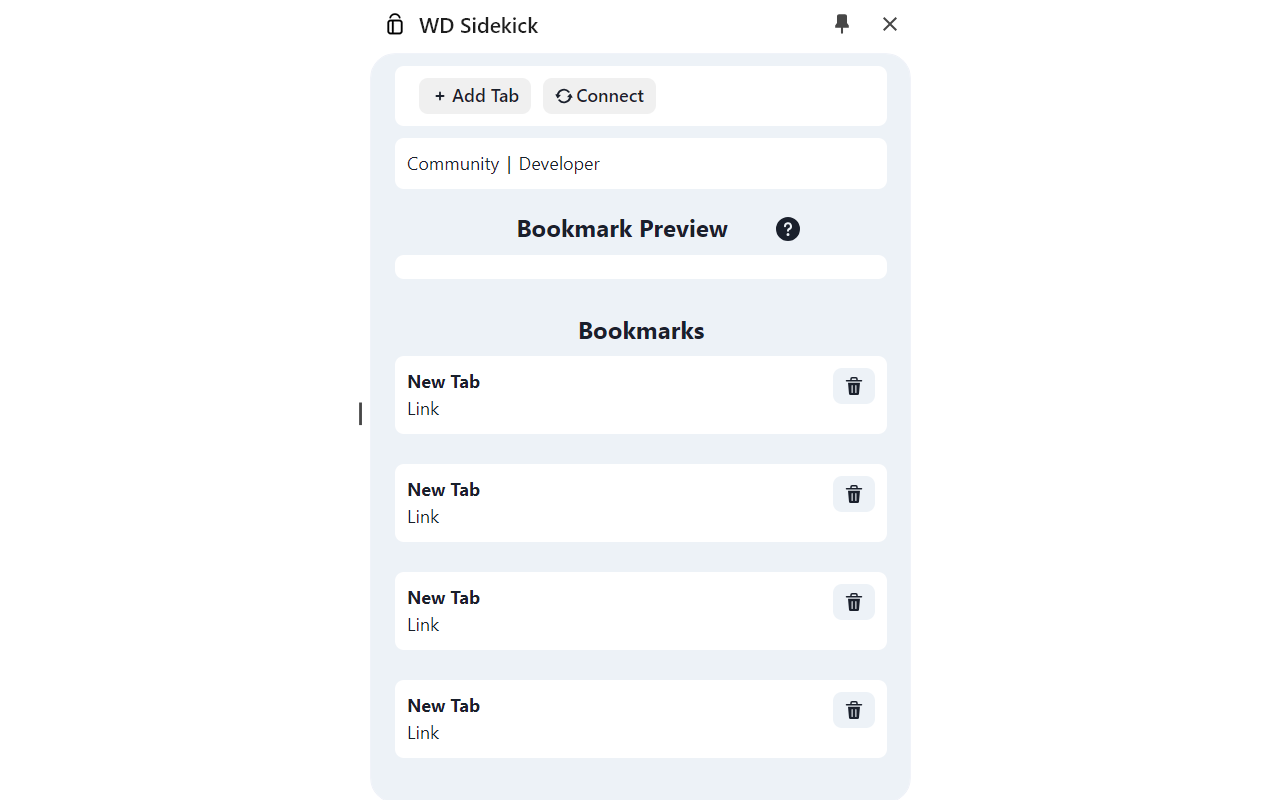The image size is (1280, 800).
Task: Click the WD Sidekick logo icon
Action: pyautogui.click(x=395, y=25)
